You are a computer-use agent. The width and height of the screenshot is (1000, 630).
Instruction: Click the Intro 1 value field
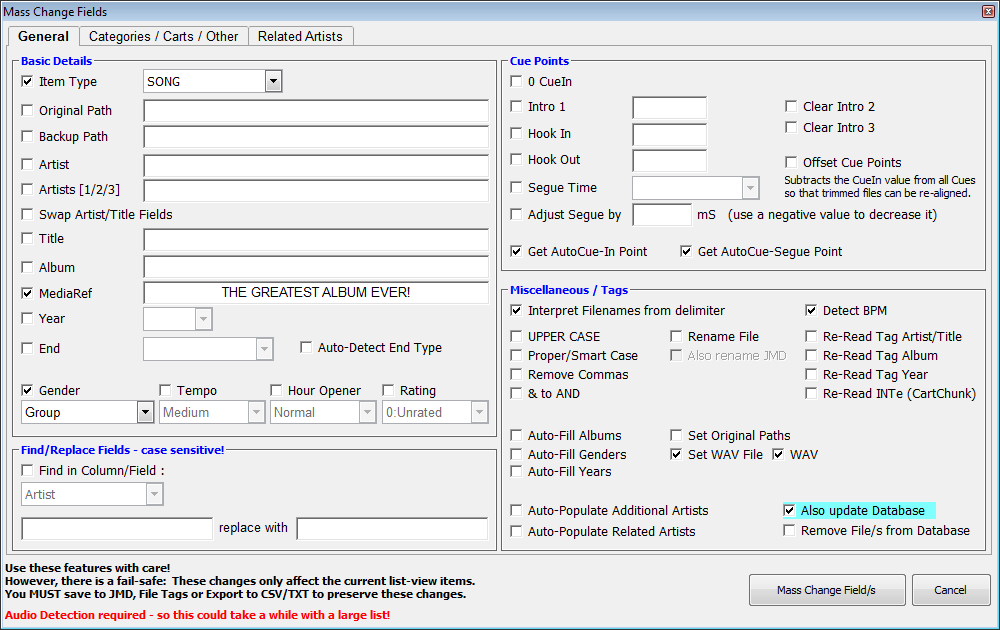coord(669,108)
